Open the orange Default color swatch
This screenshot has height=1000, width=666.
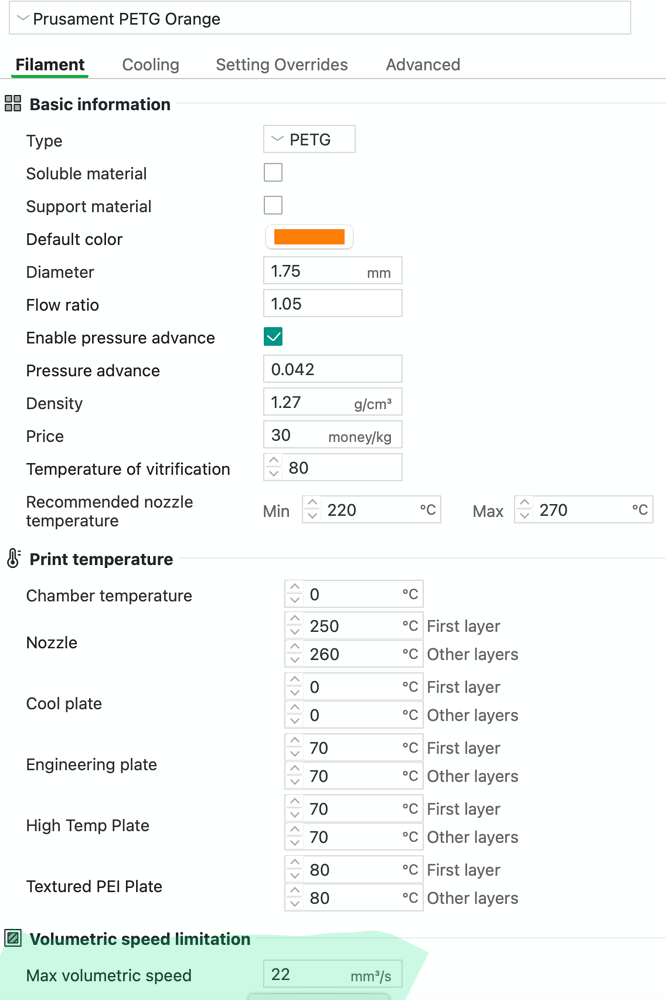309,237
